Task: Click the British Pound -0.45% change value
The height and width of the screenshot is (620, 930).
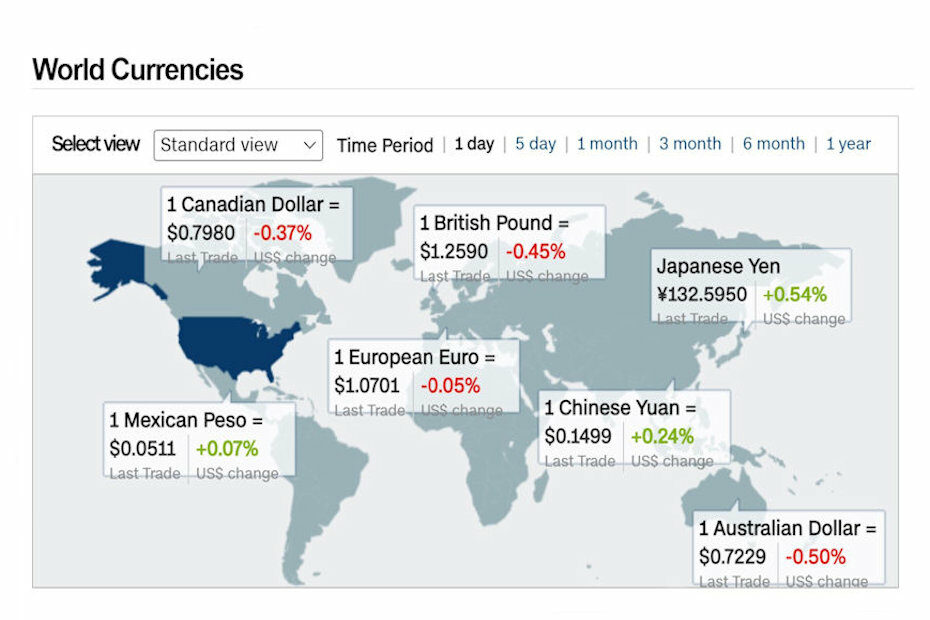Action: click(536, 252)
